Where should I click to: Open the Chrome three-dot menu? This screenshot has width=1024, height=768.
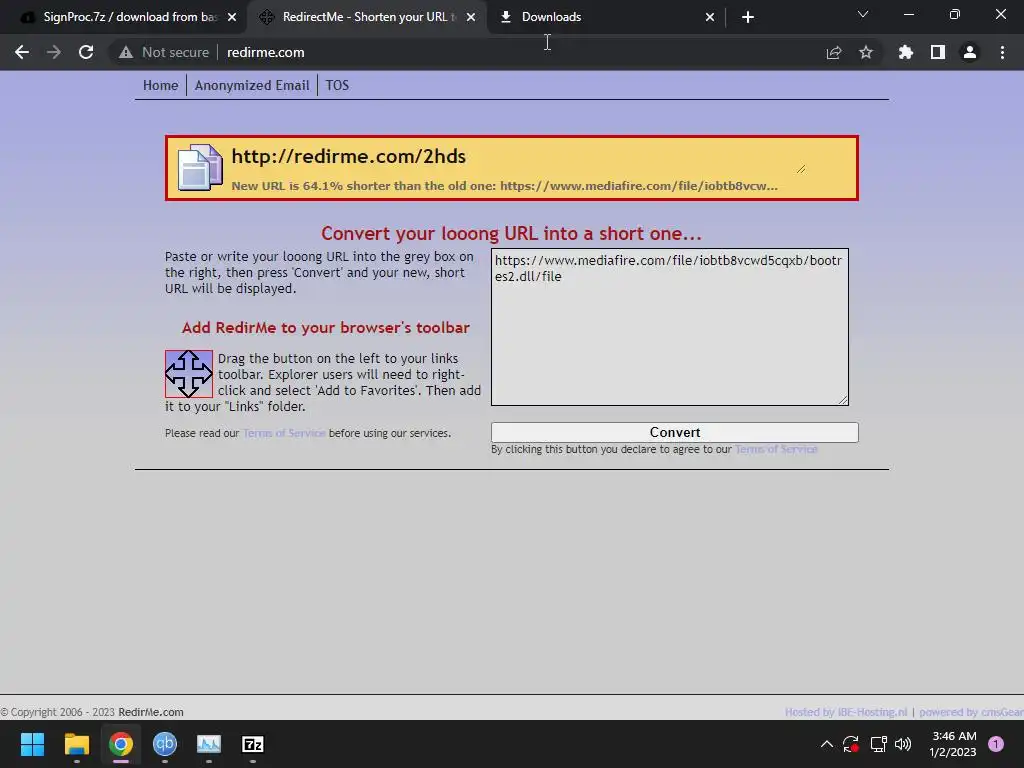pos(1002,52)
